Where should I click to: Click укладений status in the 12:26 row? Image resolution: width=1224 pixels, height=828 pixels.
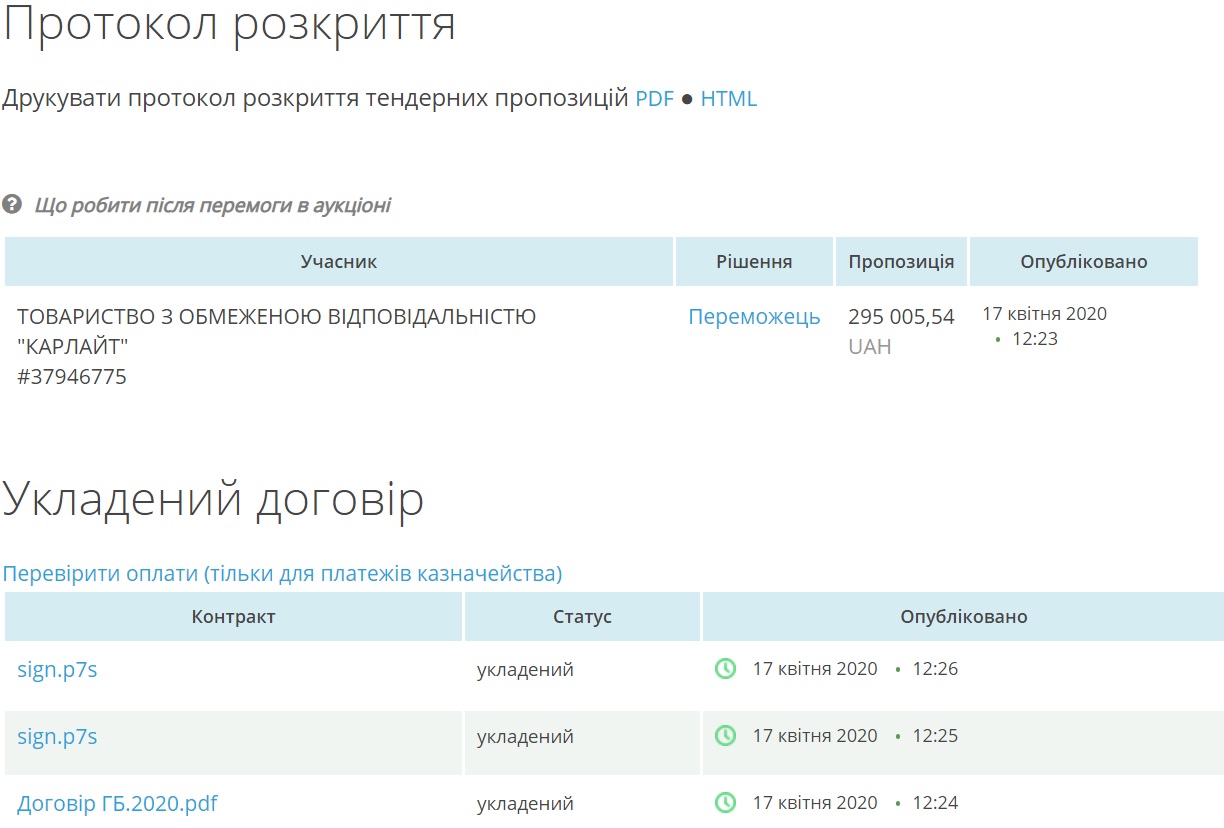click(525, 670)
